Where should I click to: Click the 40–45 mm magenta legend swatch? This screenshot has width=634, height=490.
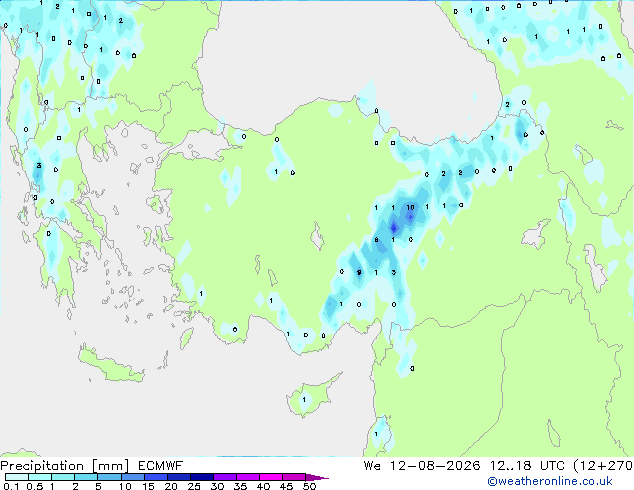click(271, 477)
